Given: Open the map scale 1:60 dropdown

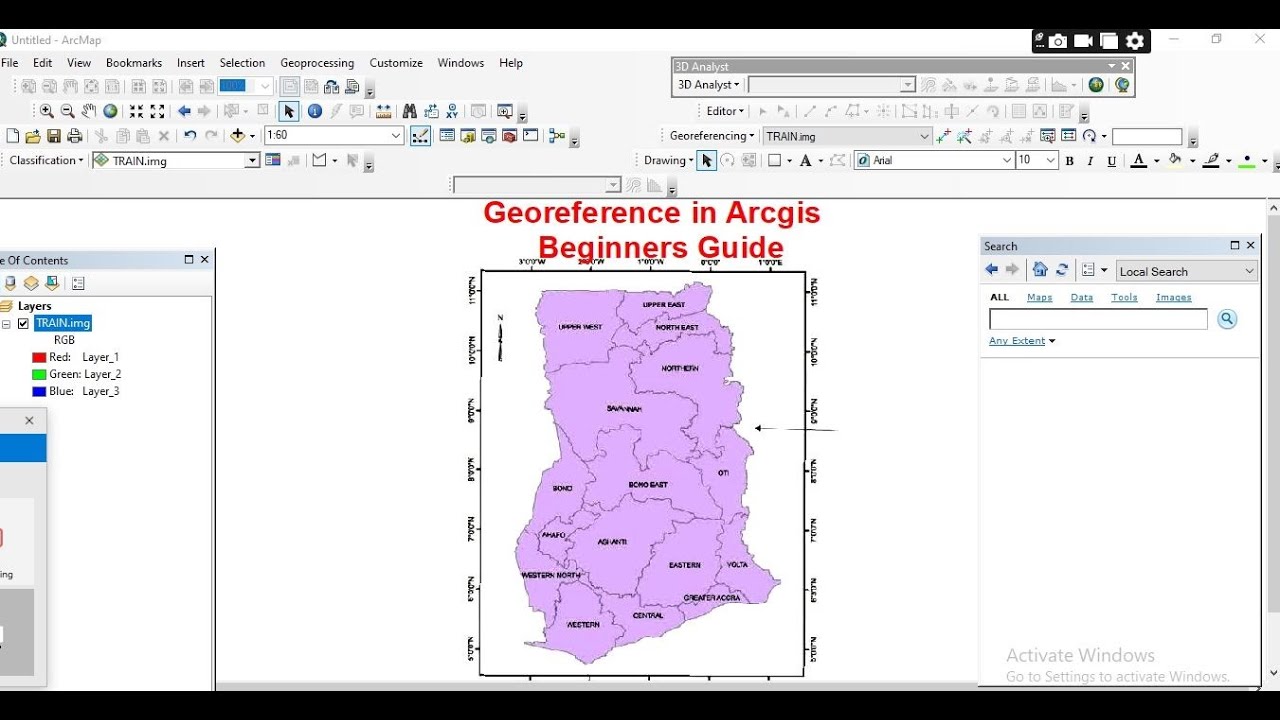Looking at the screenshot, I should (x=396, y=136).
